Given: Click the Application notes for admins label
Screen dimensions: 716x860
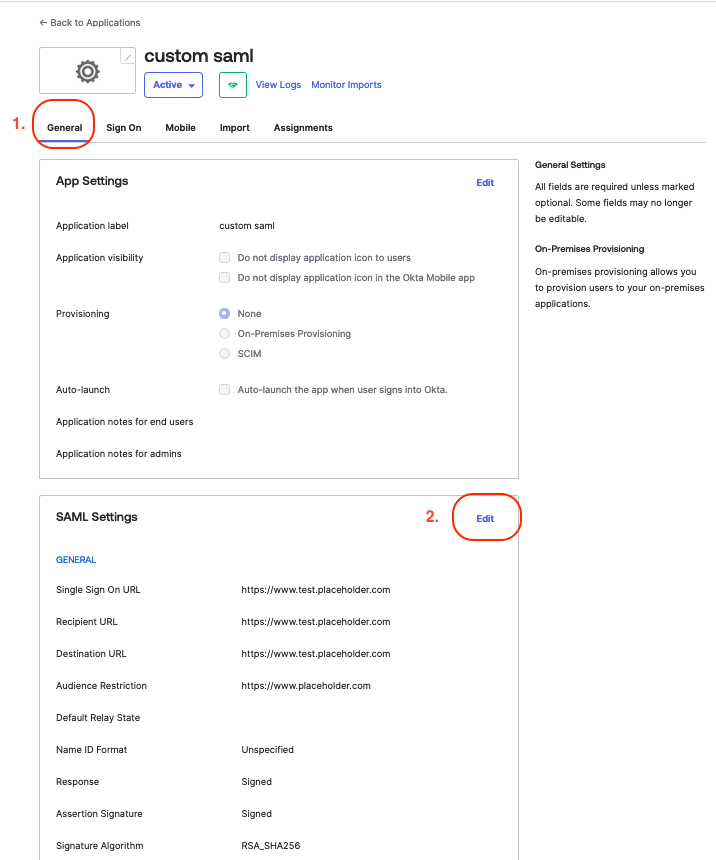Looking at the screenshot, I should click(x=119, y=454).
